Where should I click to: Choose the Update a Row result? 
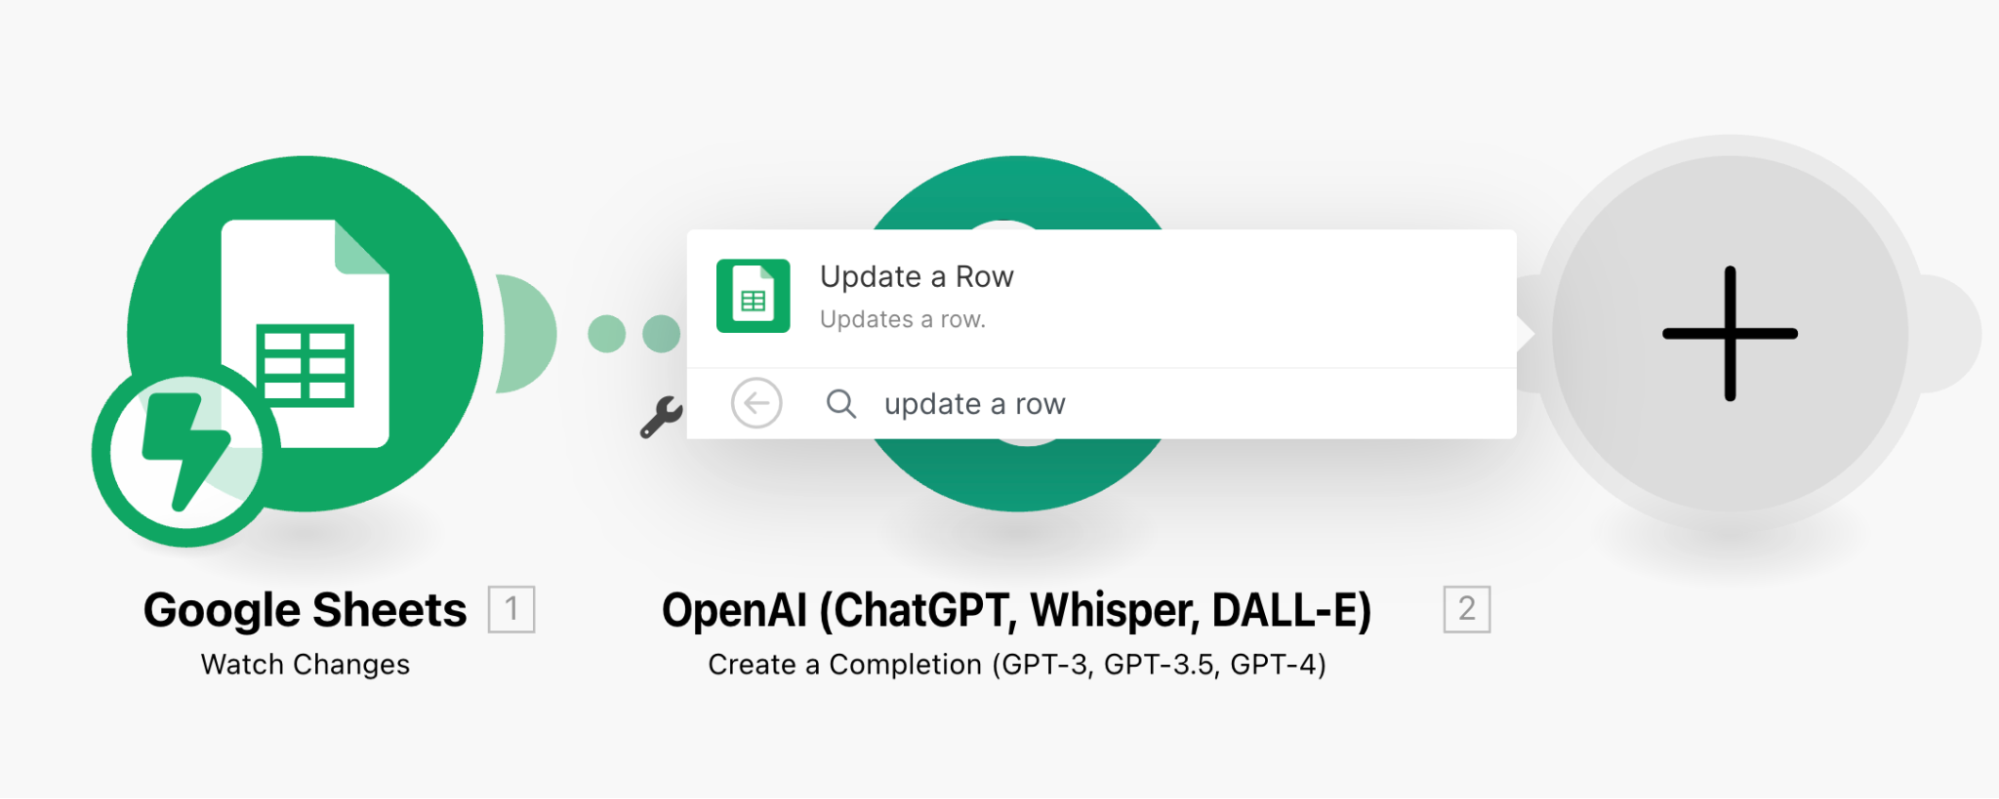point(1101,298)
